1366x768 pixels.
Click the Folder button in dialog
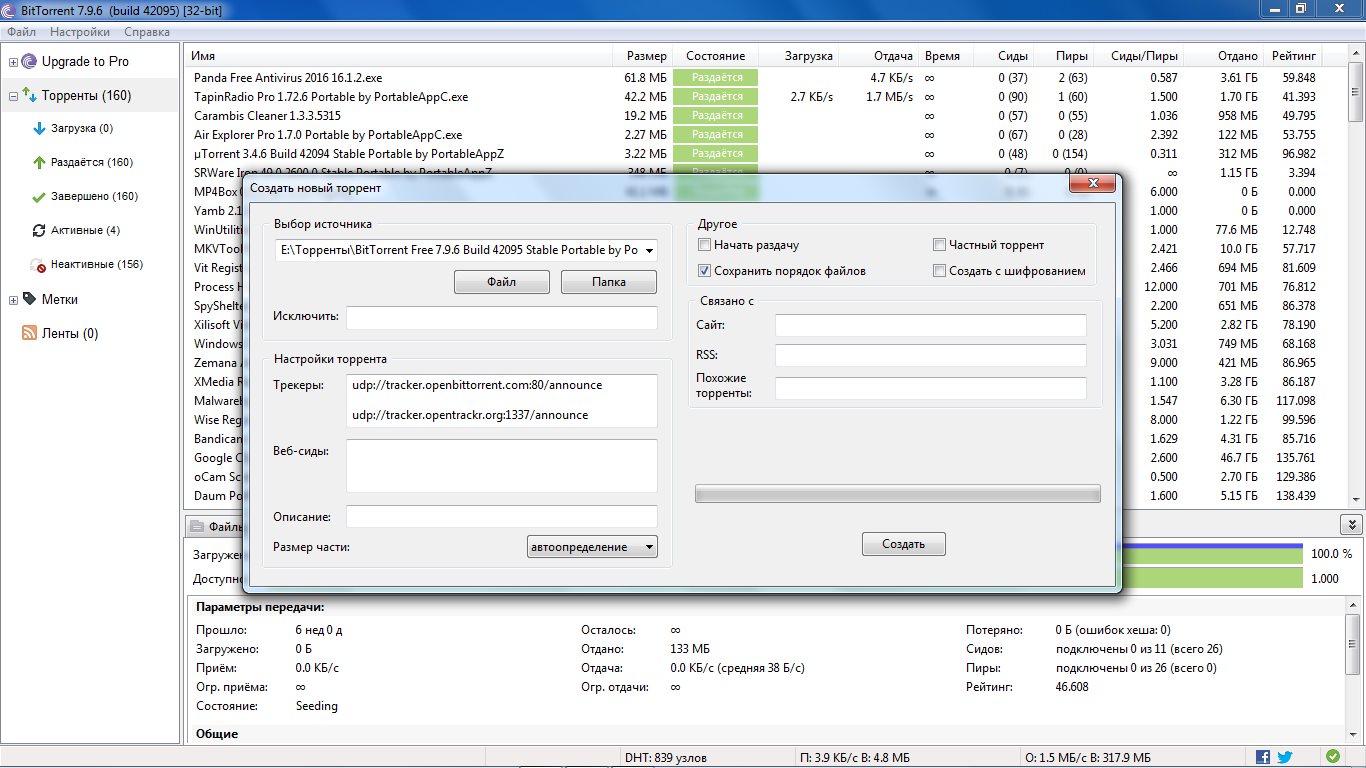click(x=609, y=282)
